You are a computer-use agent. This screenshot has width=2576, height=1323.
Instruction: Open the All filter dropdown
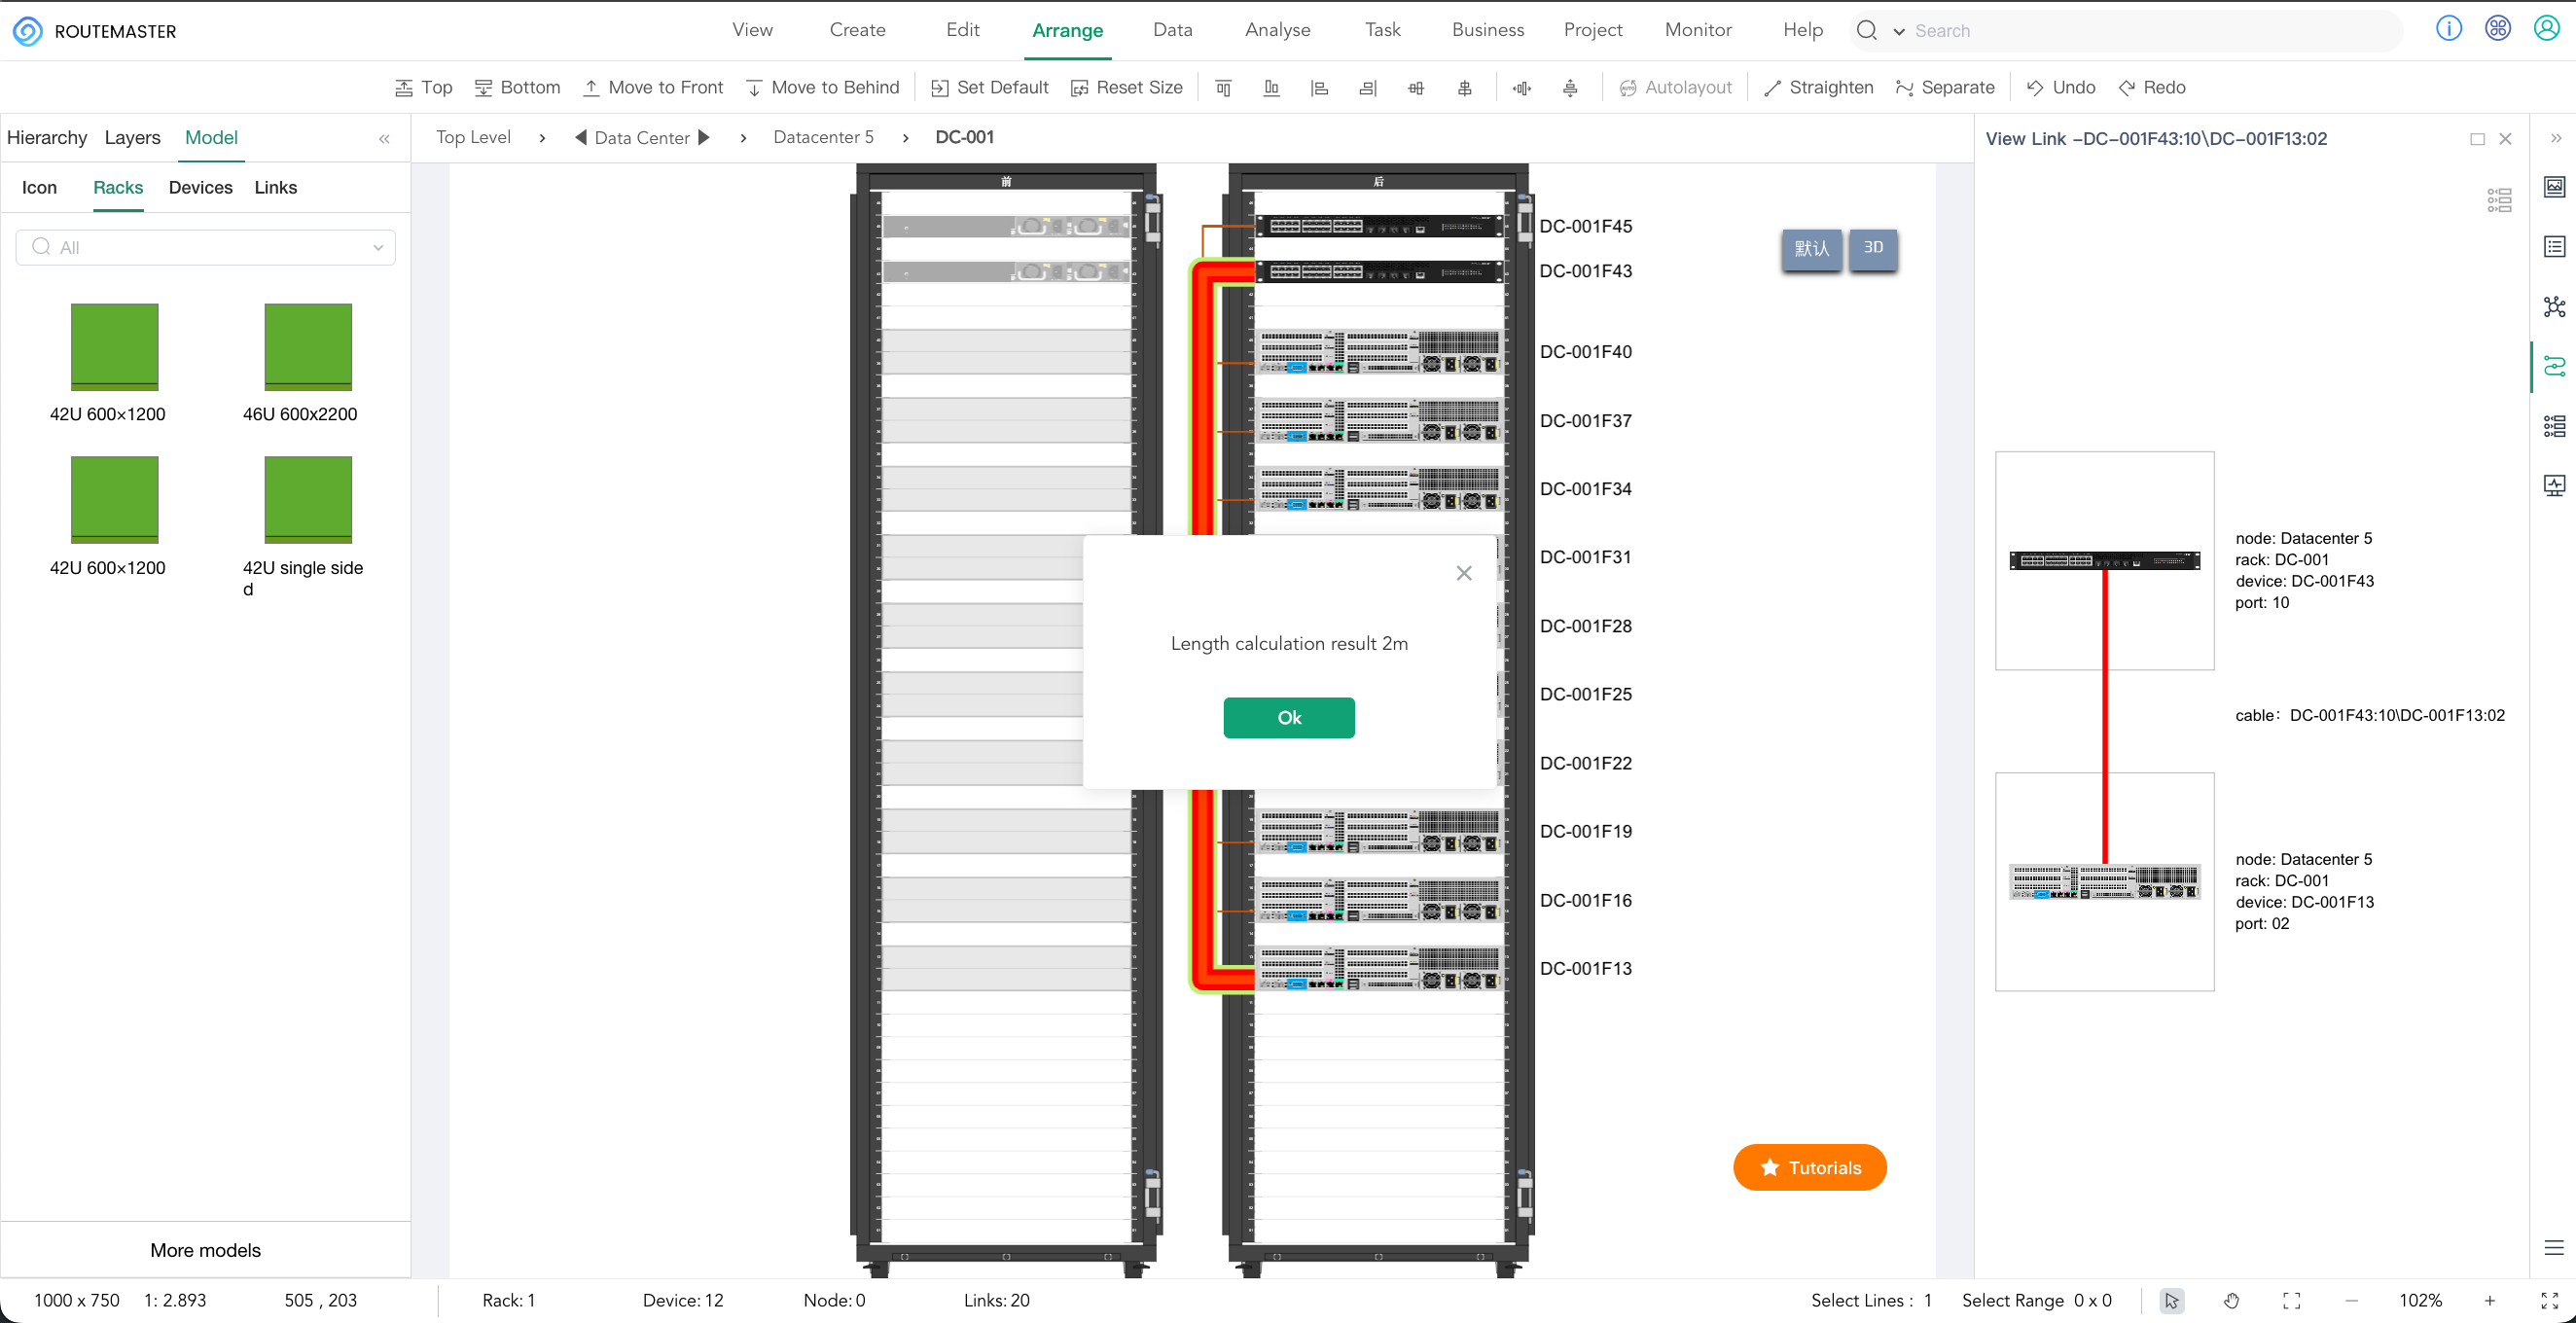tap(205, 247)
